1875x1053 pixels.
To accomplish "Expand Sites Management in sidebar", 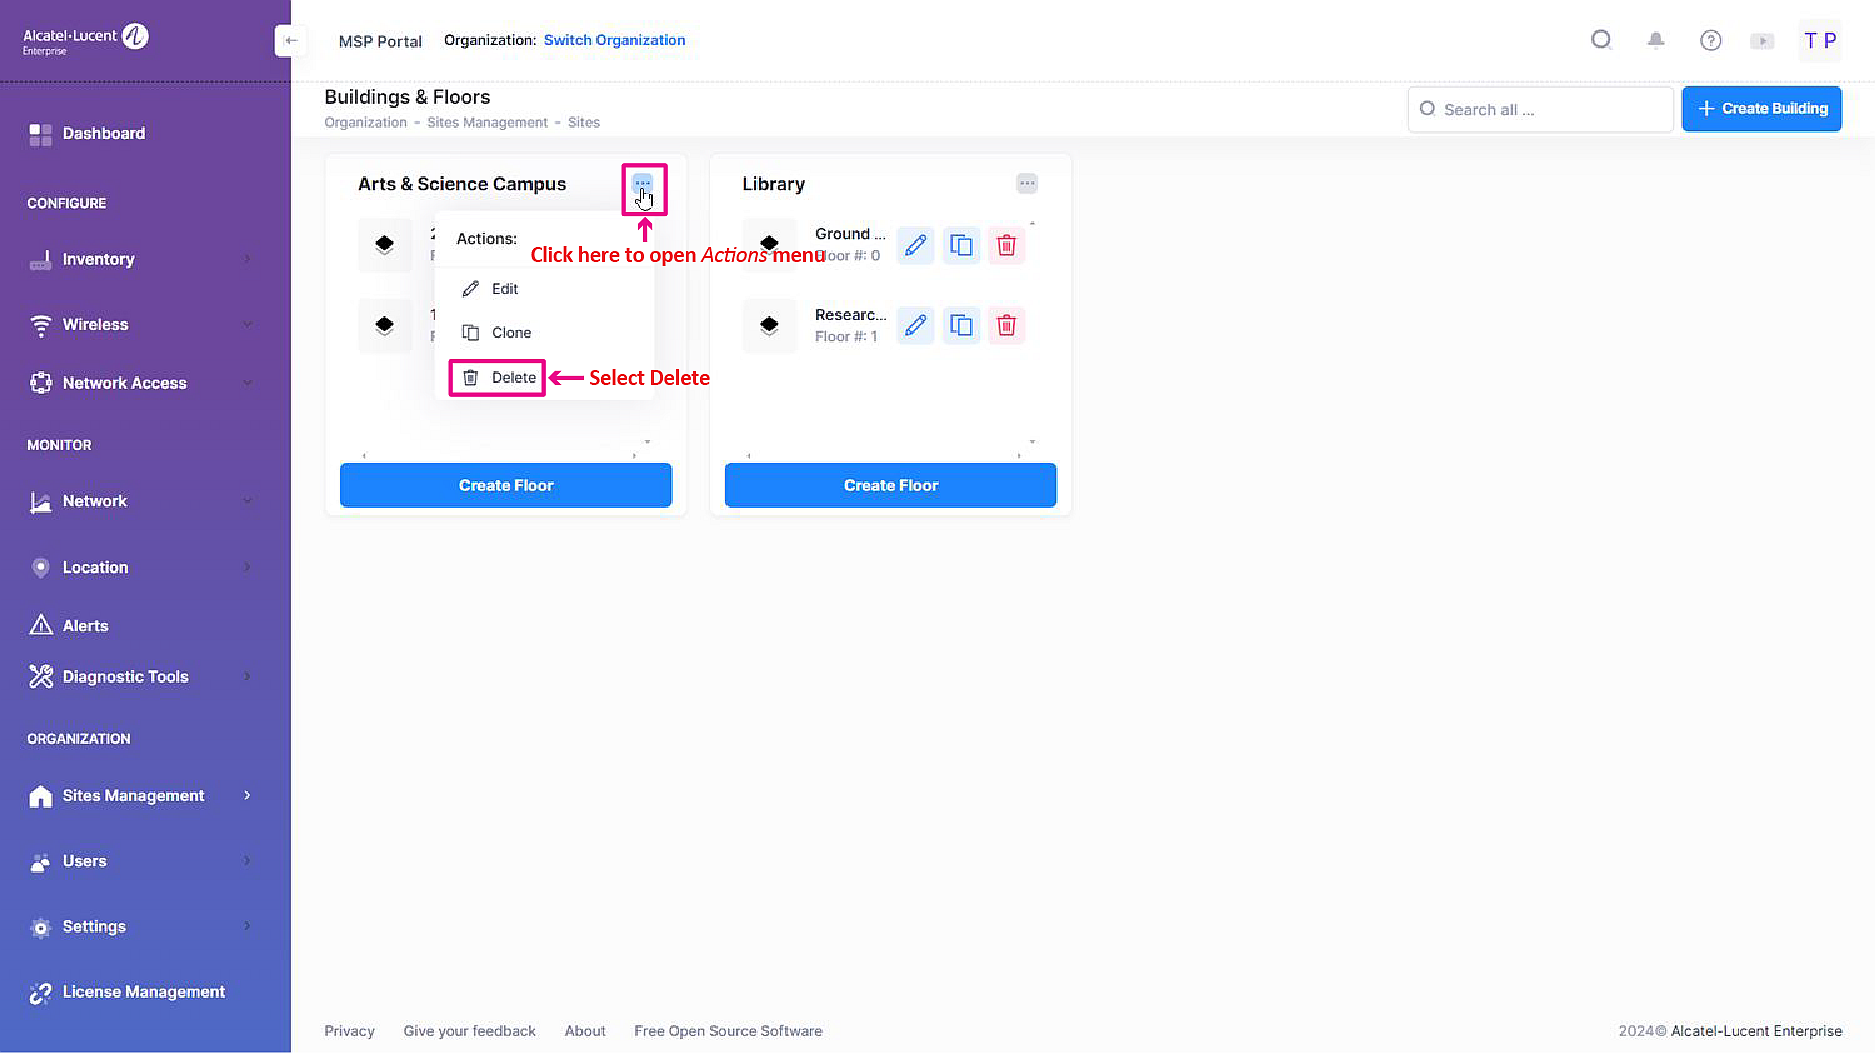I will coord(140,796).
